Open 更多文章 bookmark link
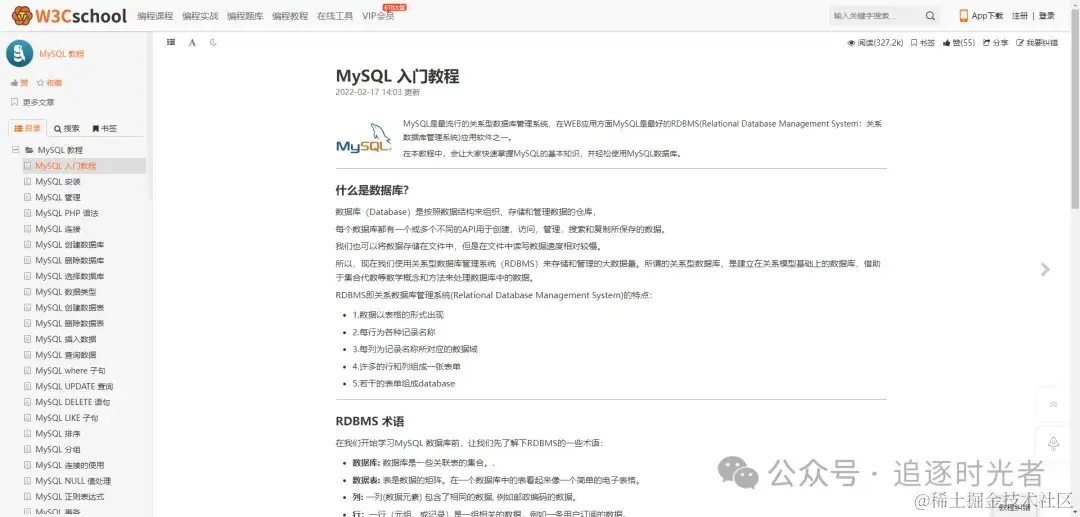Image resolution: width=1080 pixels, height=517 pixels. (x=32, y=103)
